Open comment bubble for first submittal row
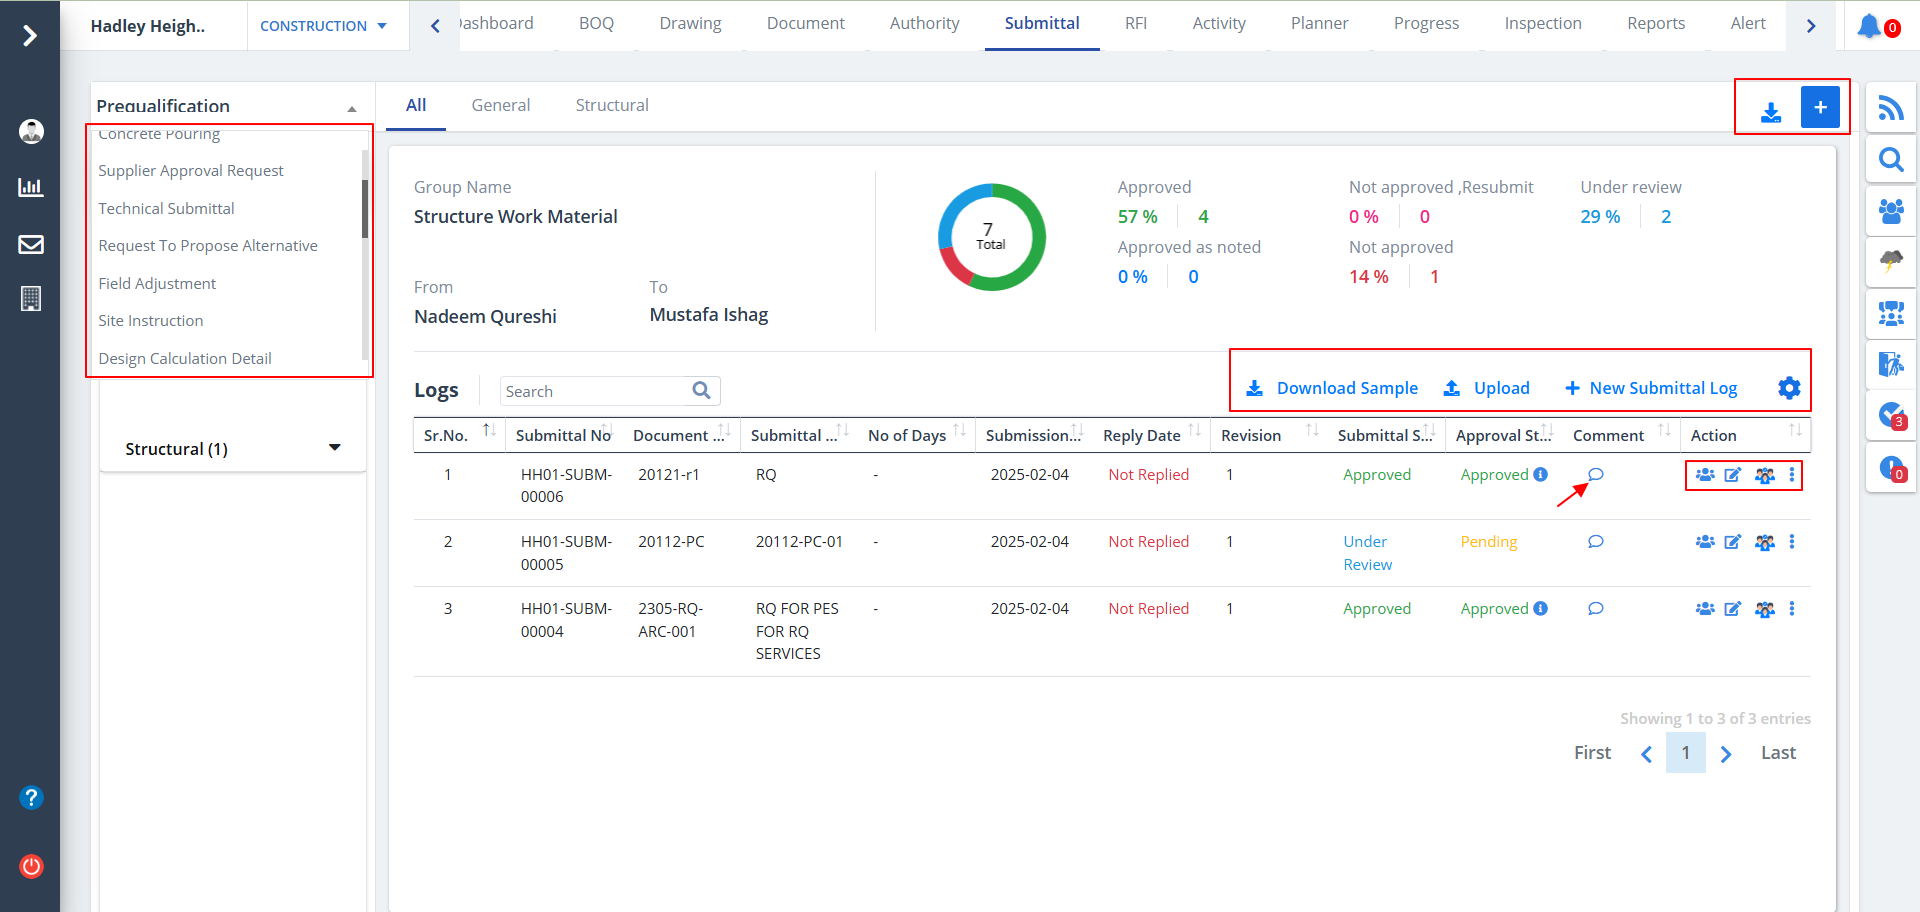This screenshot has height=912, width=1920. 1596,475
